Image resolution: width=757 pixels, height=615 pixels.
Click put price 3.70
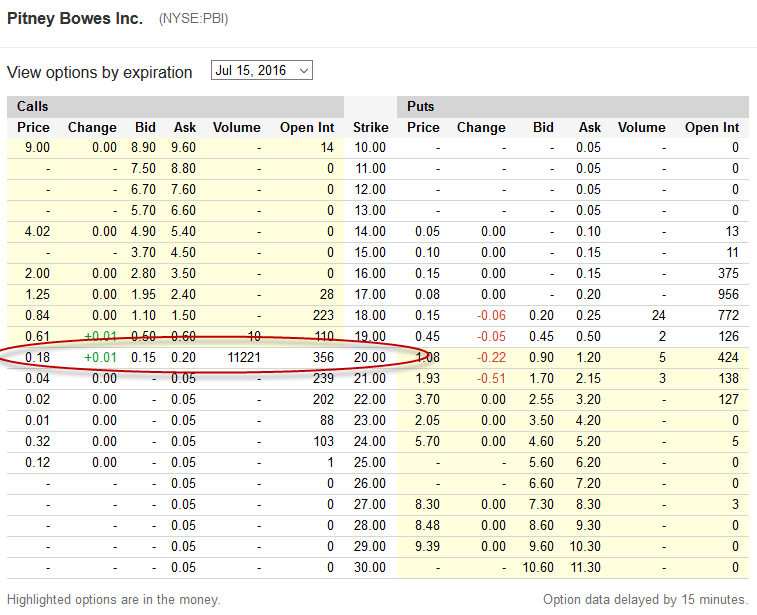(x=427, y=399)
